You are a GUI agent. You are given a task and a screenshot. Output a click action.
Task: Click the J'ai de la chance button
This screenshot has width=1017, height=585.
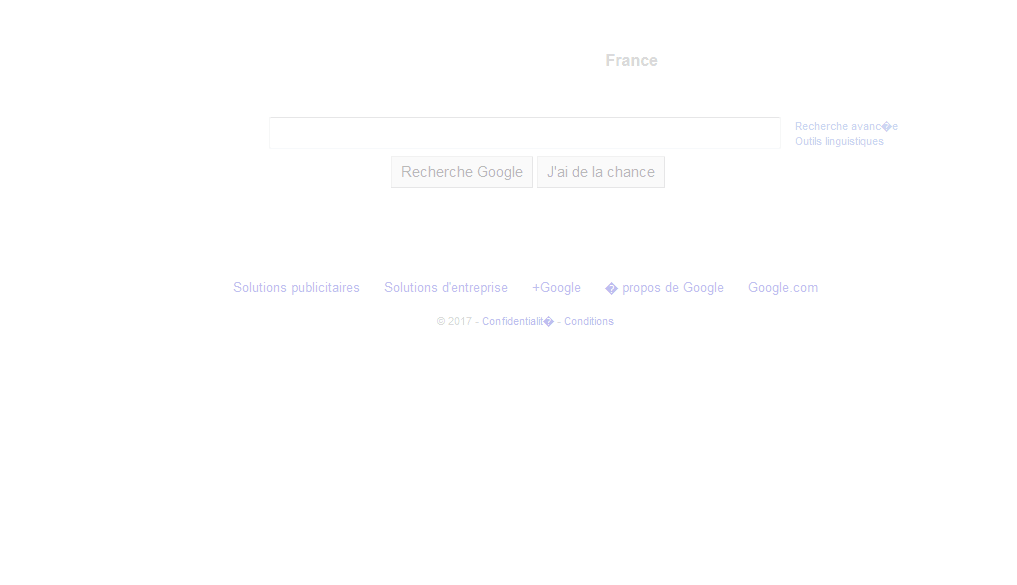pyautogui.click(x=601, y=172)
